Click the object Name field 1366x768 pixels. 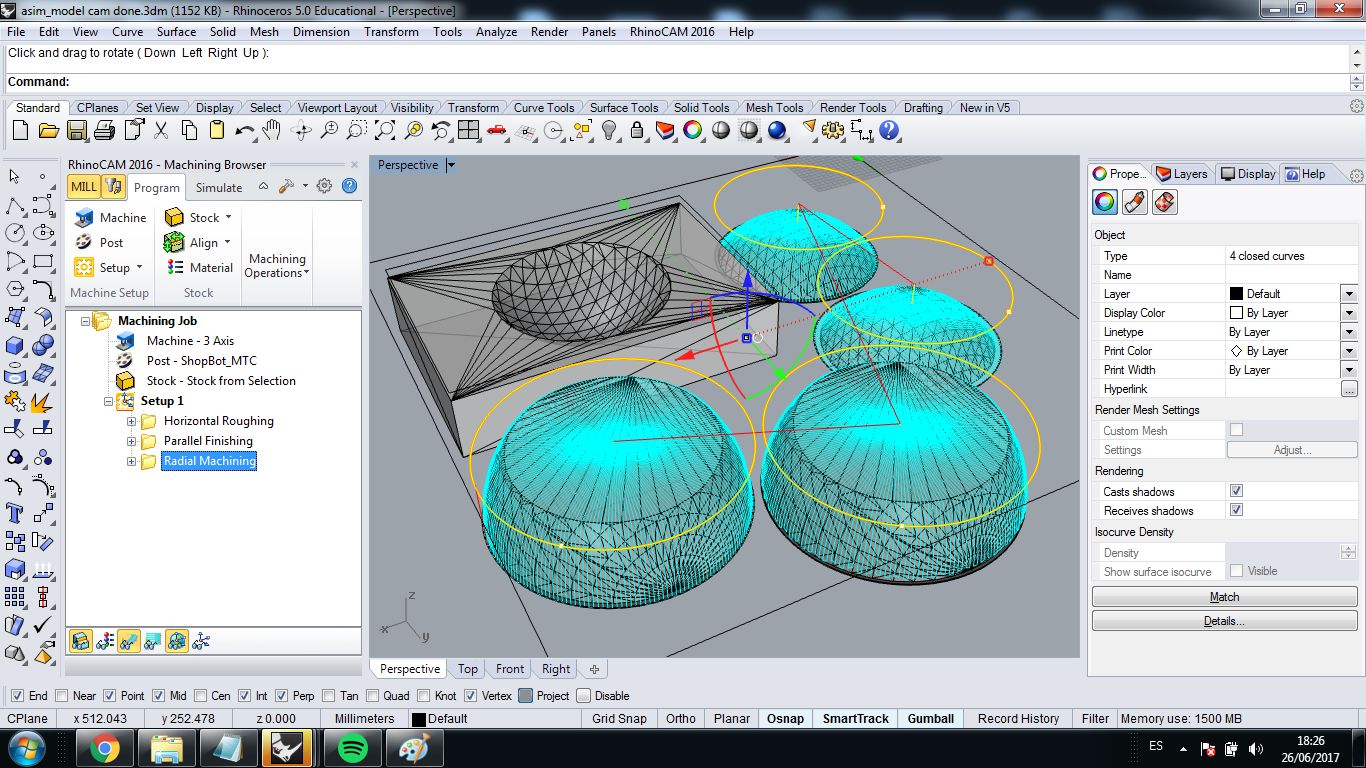pos(1291,275)
